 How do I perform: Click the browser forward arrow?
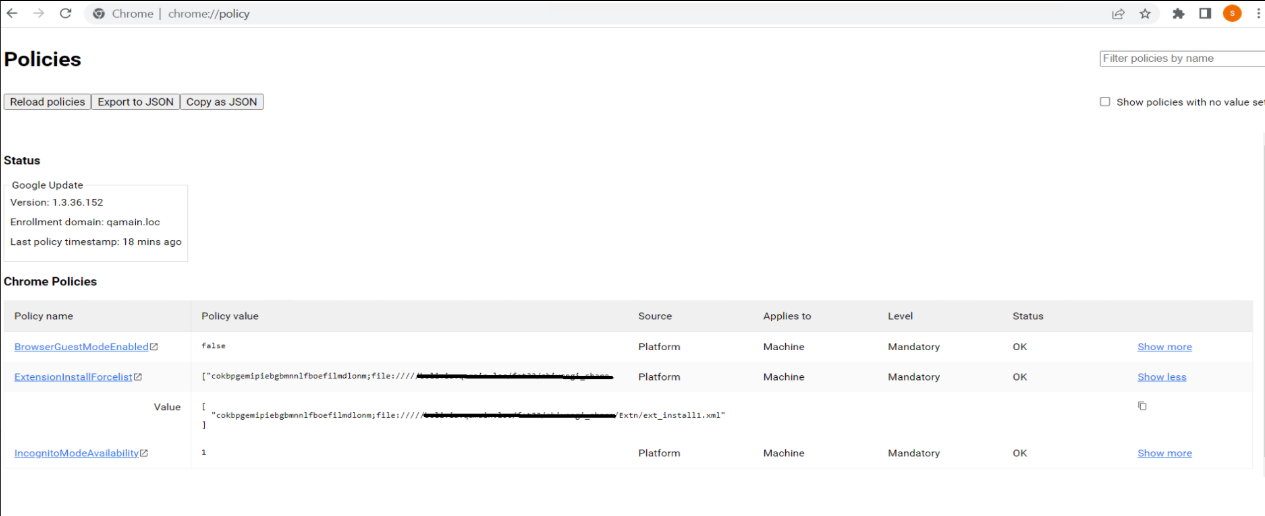[38, 14]
